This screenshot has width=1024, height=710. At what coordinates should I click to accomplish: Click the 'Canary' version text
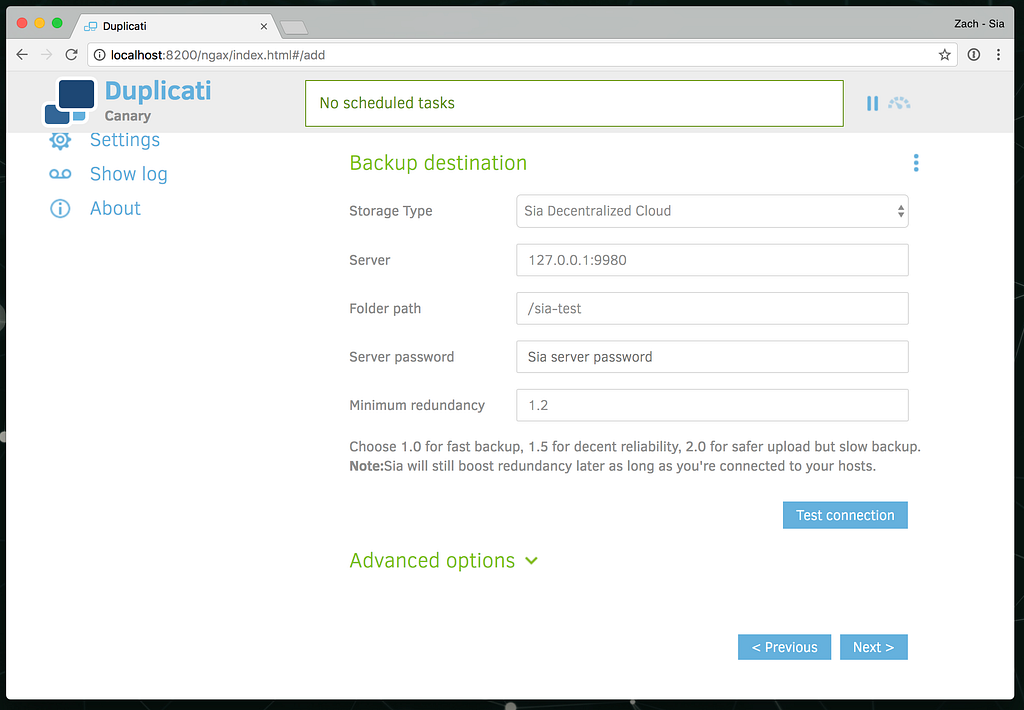[x=127, y=116]
